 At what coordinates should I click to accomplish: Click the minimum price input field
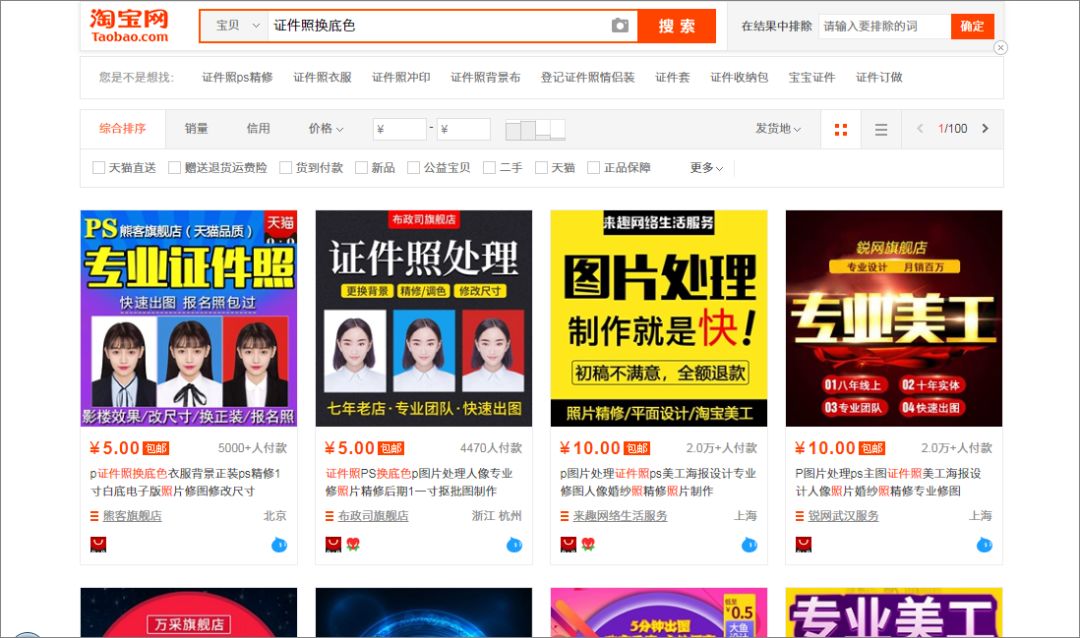coord(400,128)
